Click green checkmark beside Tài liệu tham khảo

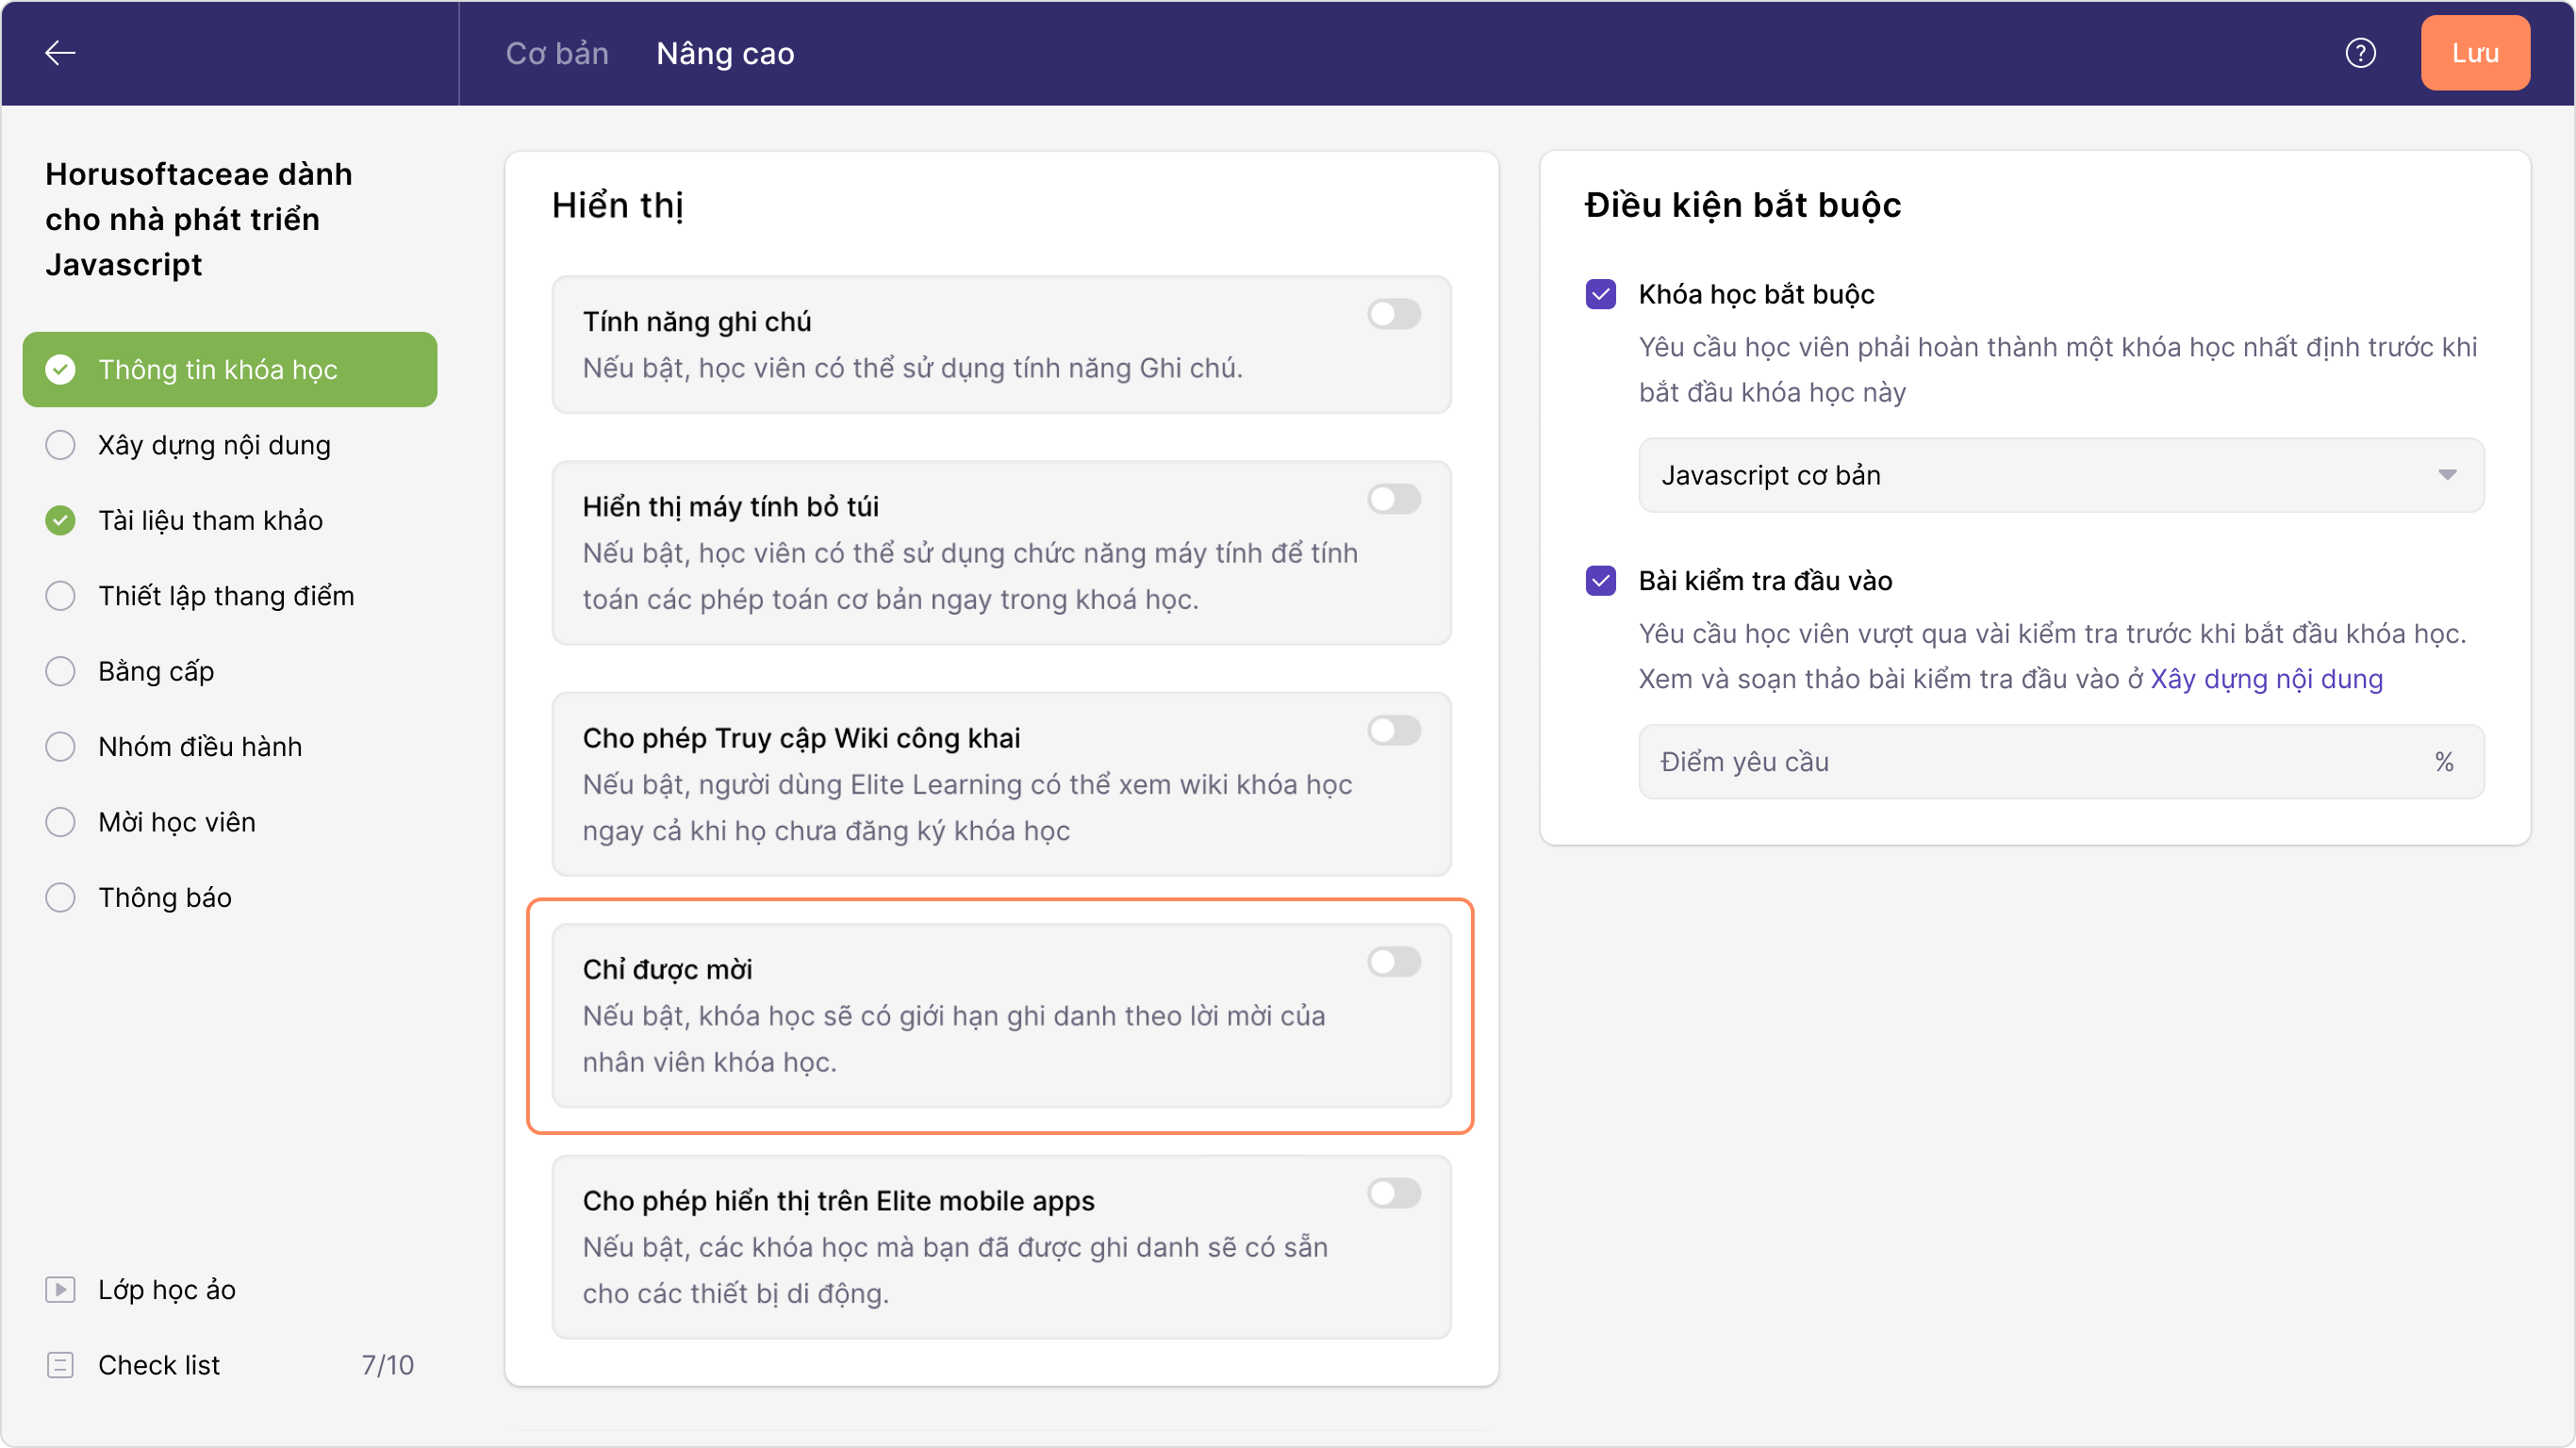click(60, 520)
